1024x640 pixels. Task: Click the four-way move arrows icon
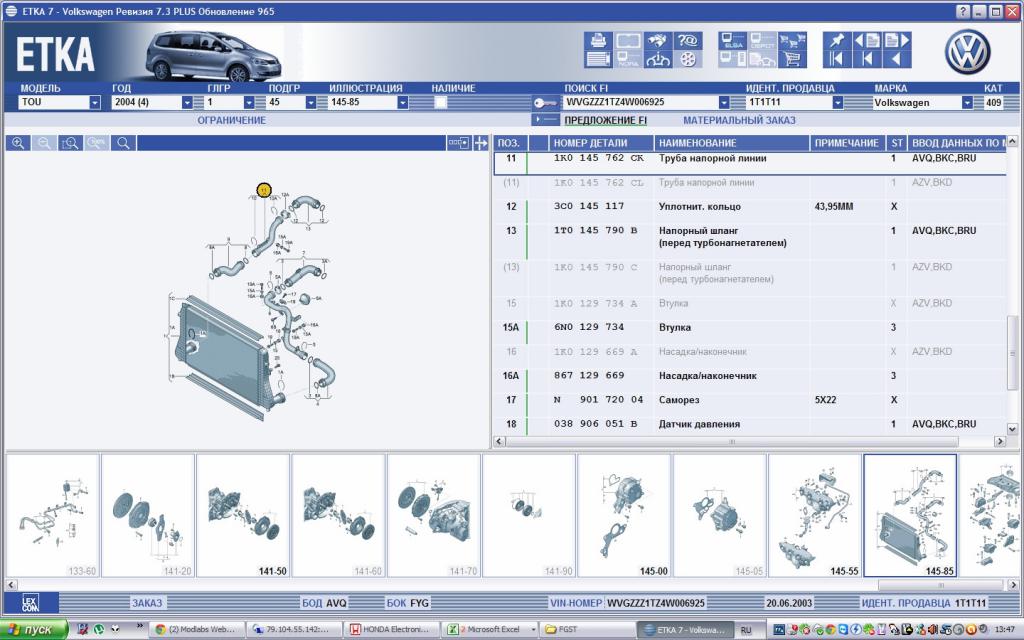click(481, 143)
